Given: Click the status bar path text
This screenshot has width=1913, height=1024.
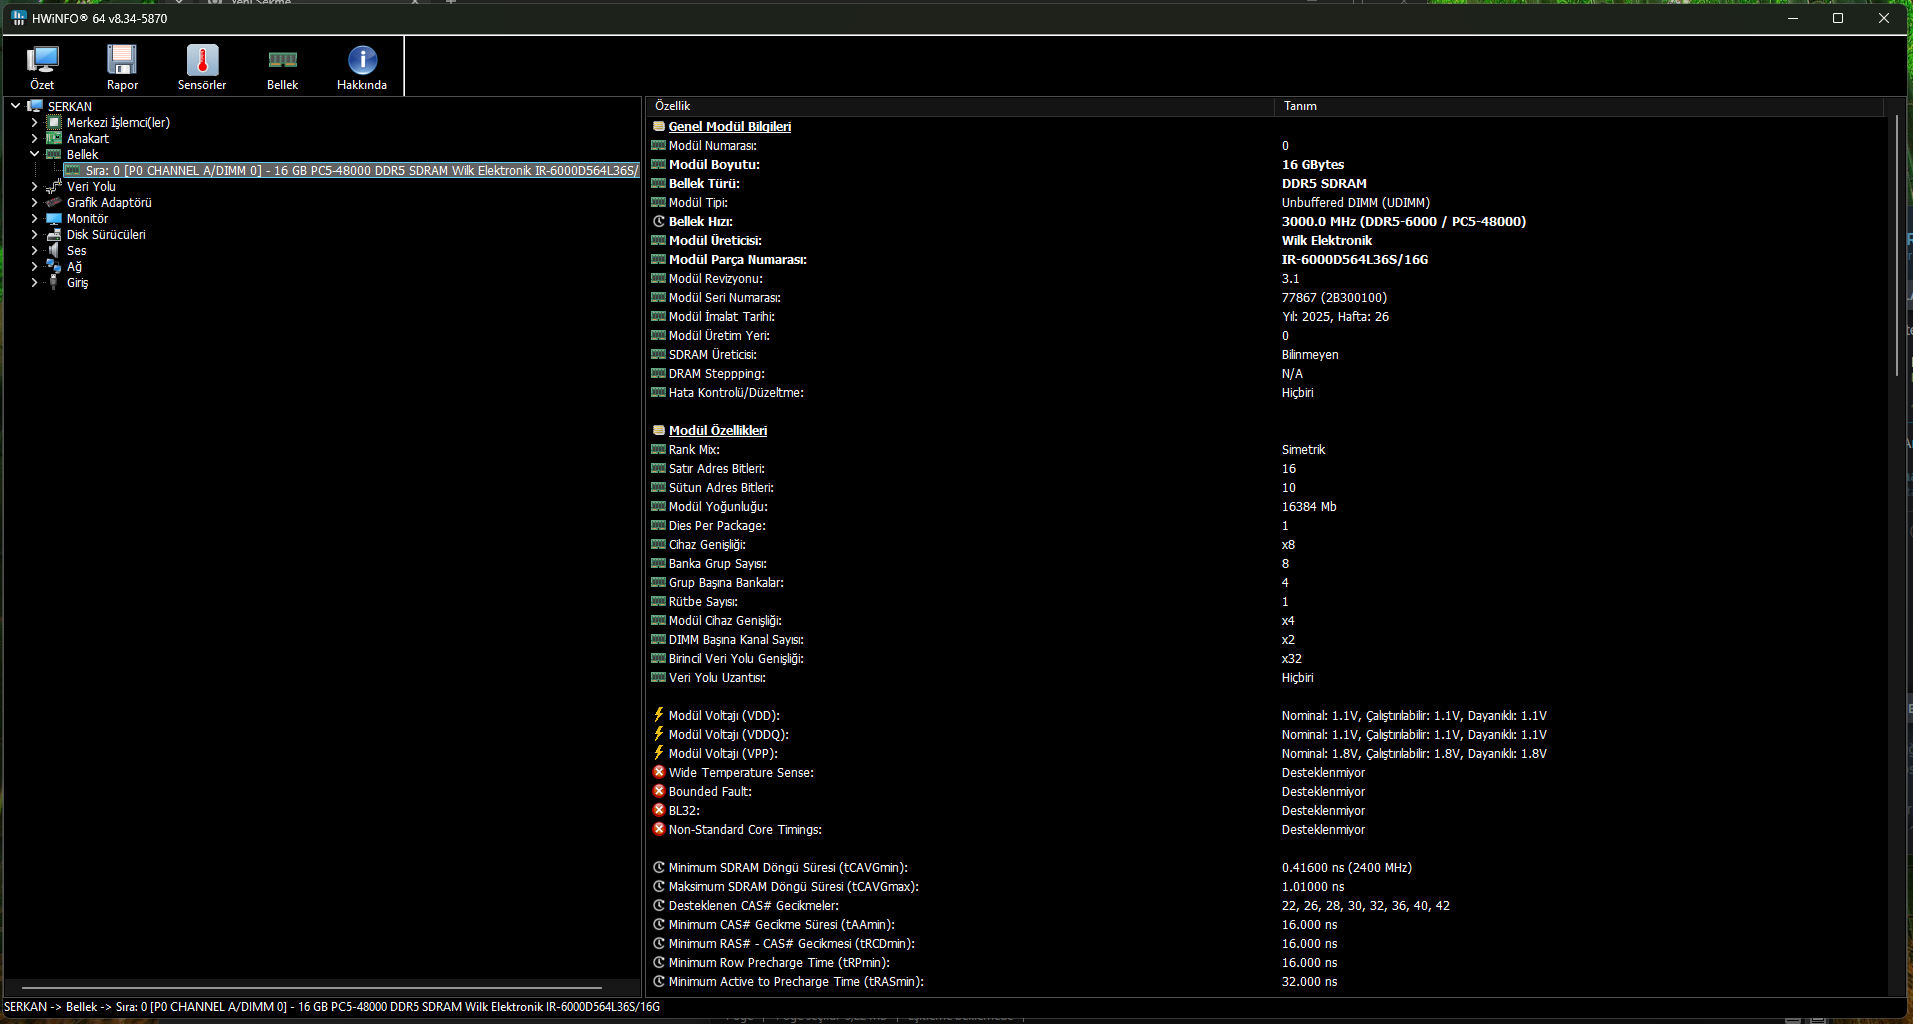Looking at the screenshot, I should coord(332,1007).
